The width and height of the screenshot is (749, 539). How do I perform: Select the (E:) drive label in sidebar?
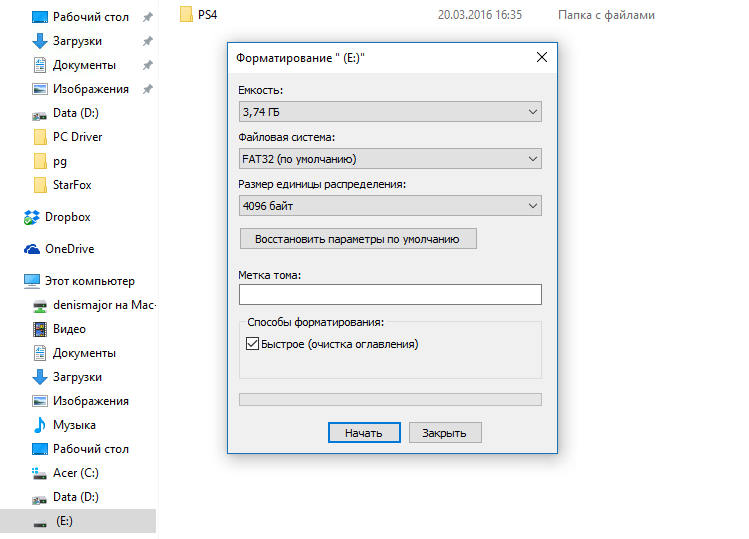tap(64, 521)
